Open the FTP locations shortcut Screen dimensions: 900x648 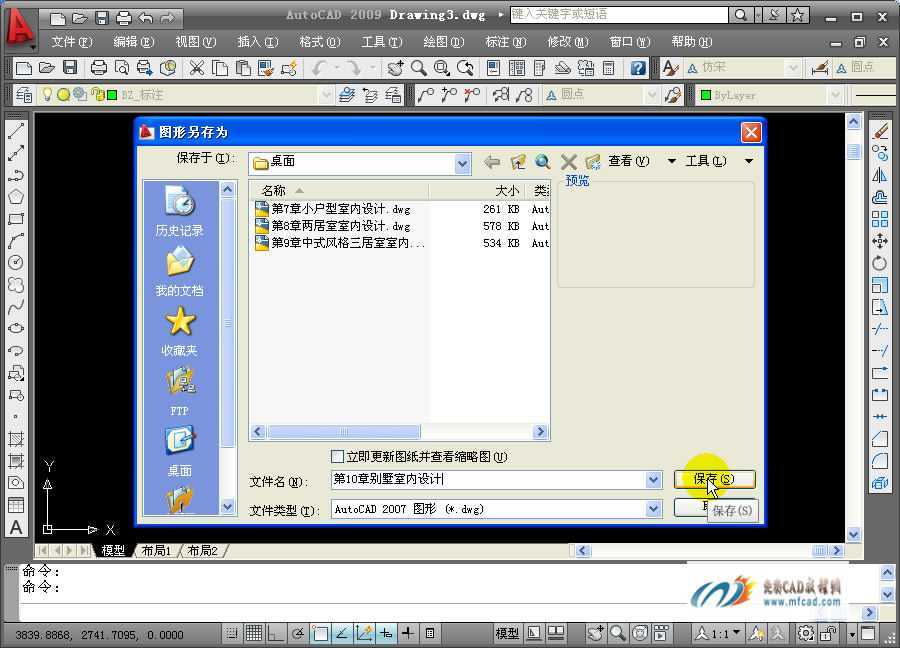(180, 392)
